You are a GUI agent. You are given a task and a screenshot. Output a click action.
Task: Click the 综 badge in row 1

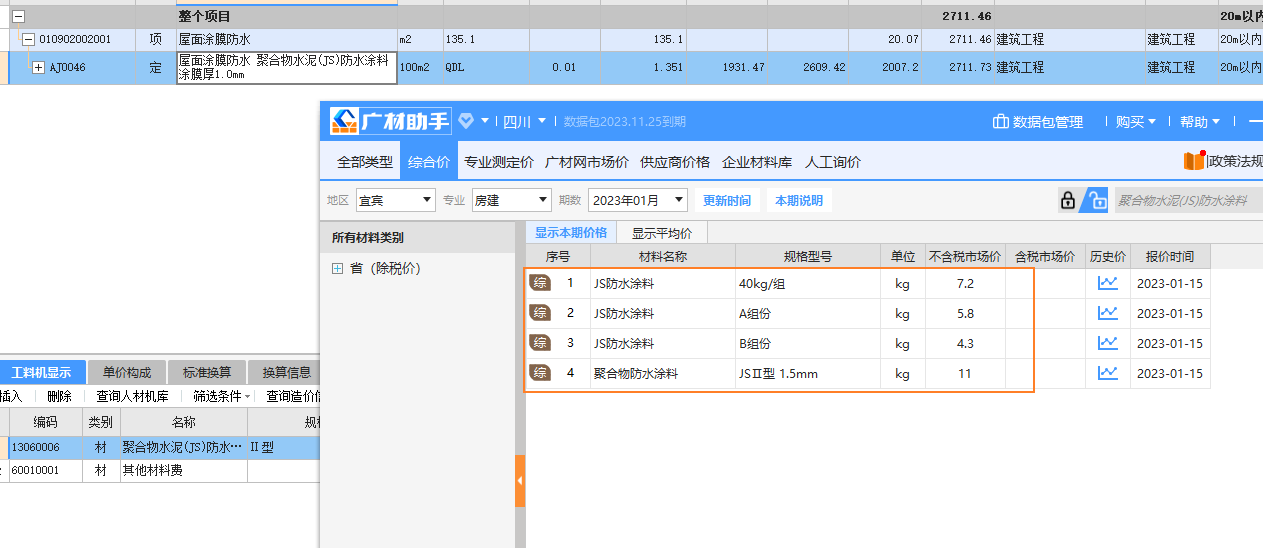click(x=540, y=283)
